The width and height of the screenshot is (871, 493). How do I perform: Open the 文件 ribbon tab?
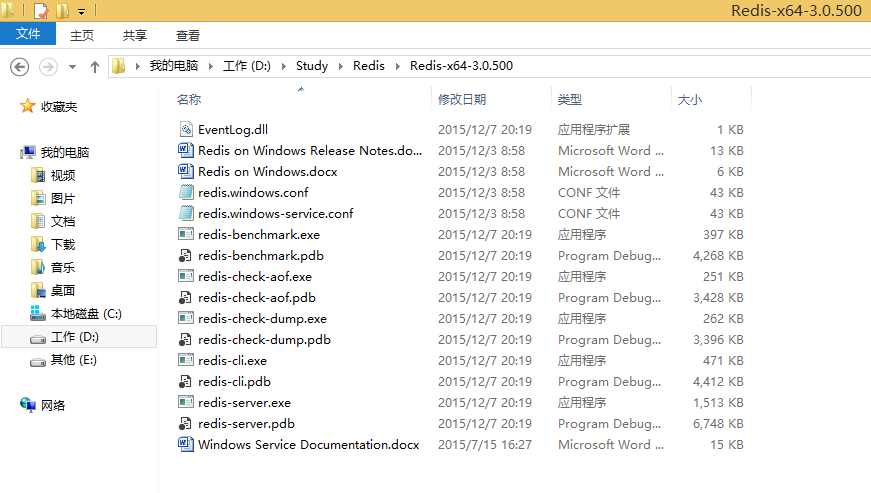point(28,33)
